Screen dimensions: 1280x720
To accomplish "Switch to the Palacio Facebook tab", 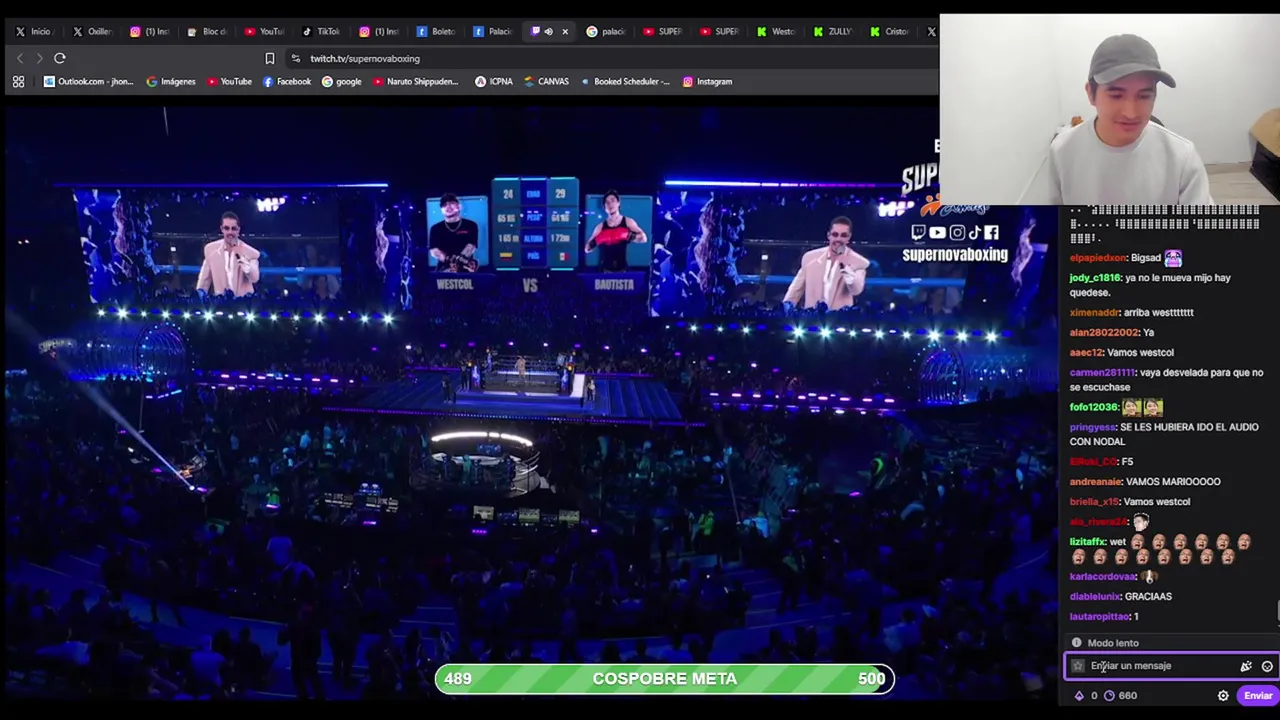I will [x=492, y=31].
